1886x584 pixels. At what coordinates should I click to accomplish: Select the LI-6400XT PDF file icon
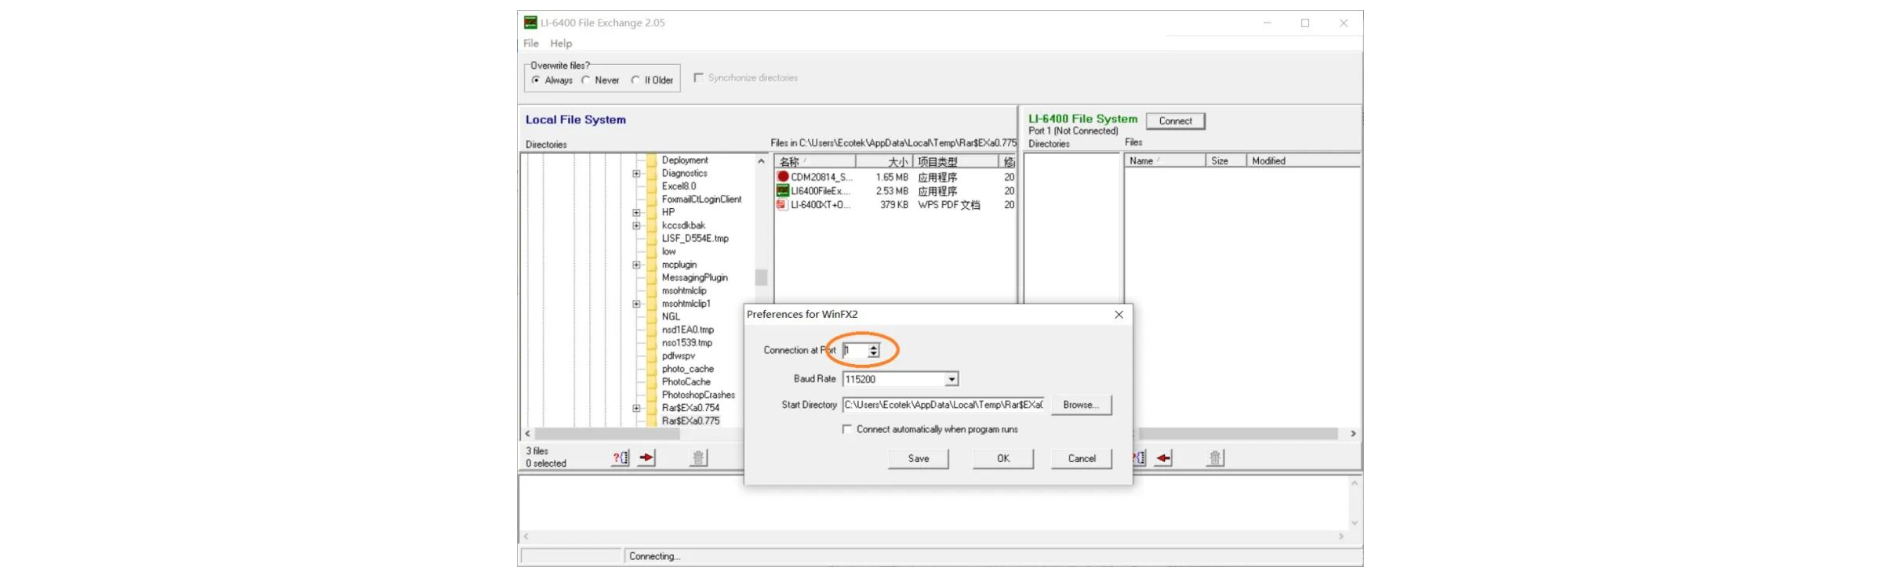tap(783, 205)
